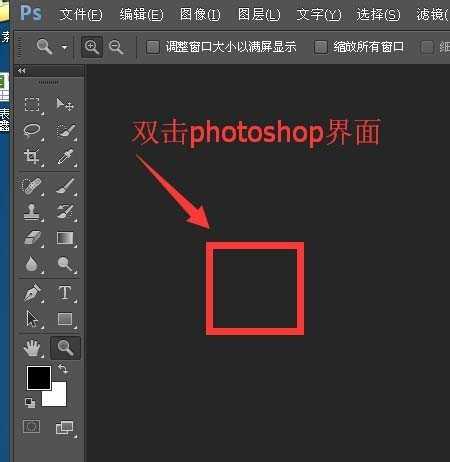Select the Crop tool
450x462 pixels.
pyautogui.click(x=31, y=157)
